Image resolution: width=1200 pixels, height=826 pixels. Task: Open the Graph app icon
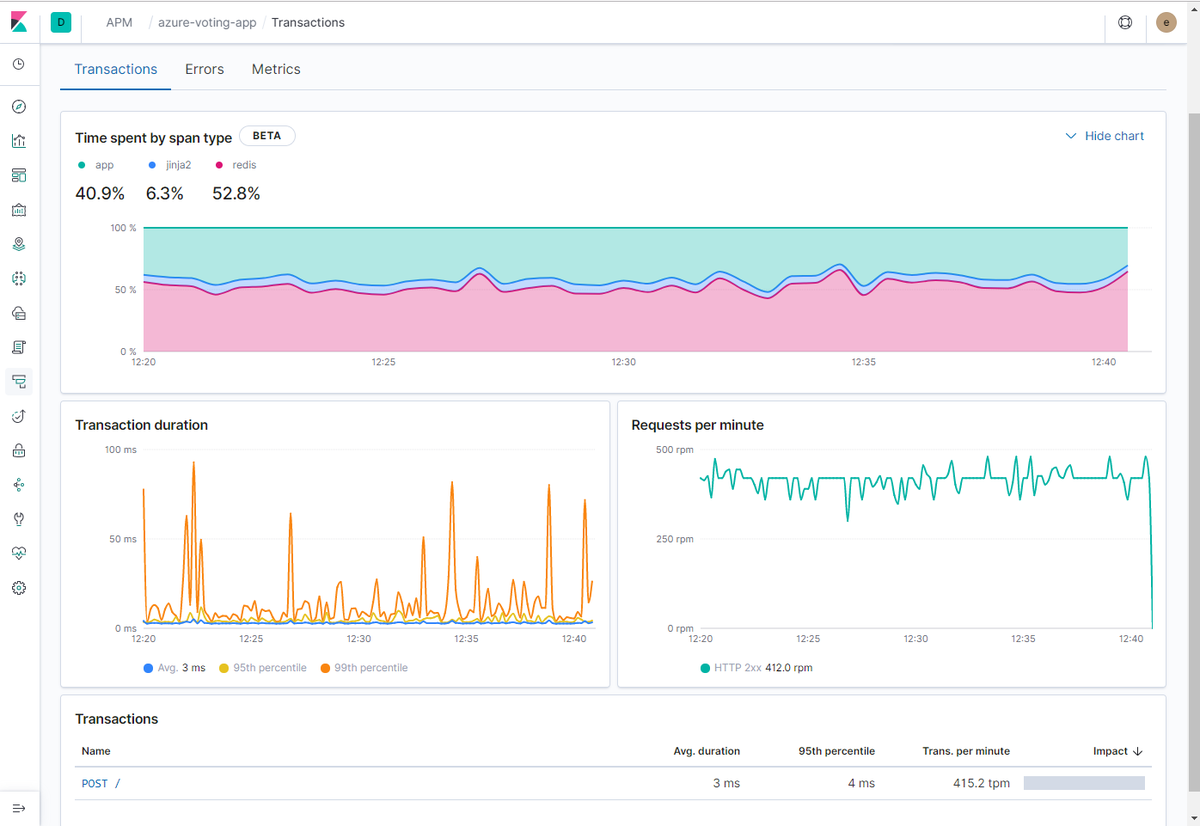19,484
